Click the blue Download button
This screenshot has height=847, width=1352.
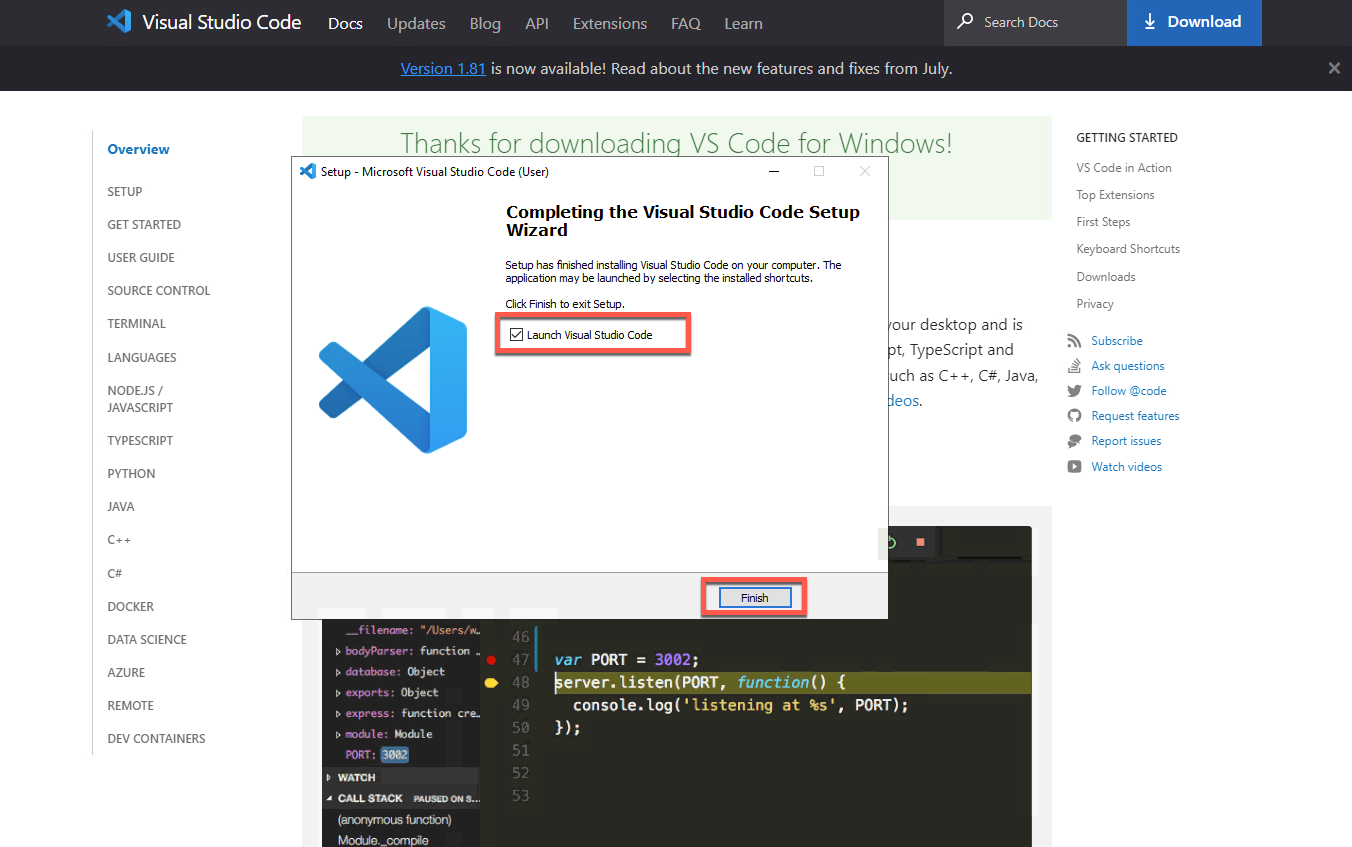pyautogui.click(x=1193, y=22)
